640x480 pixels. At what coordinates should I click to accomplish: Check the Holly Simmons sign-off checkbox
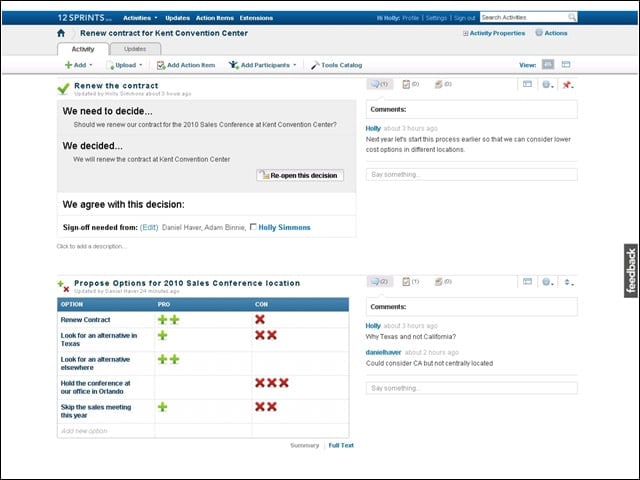click(x=253, y=227)
